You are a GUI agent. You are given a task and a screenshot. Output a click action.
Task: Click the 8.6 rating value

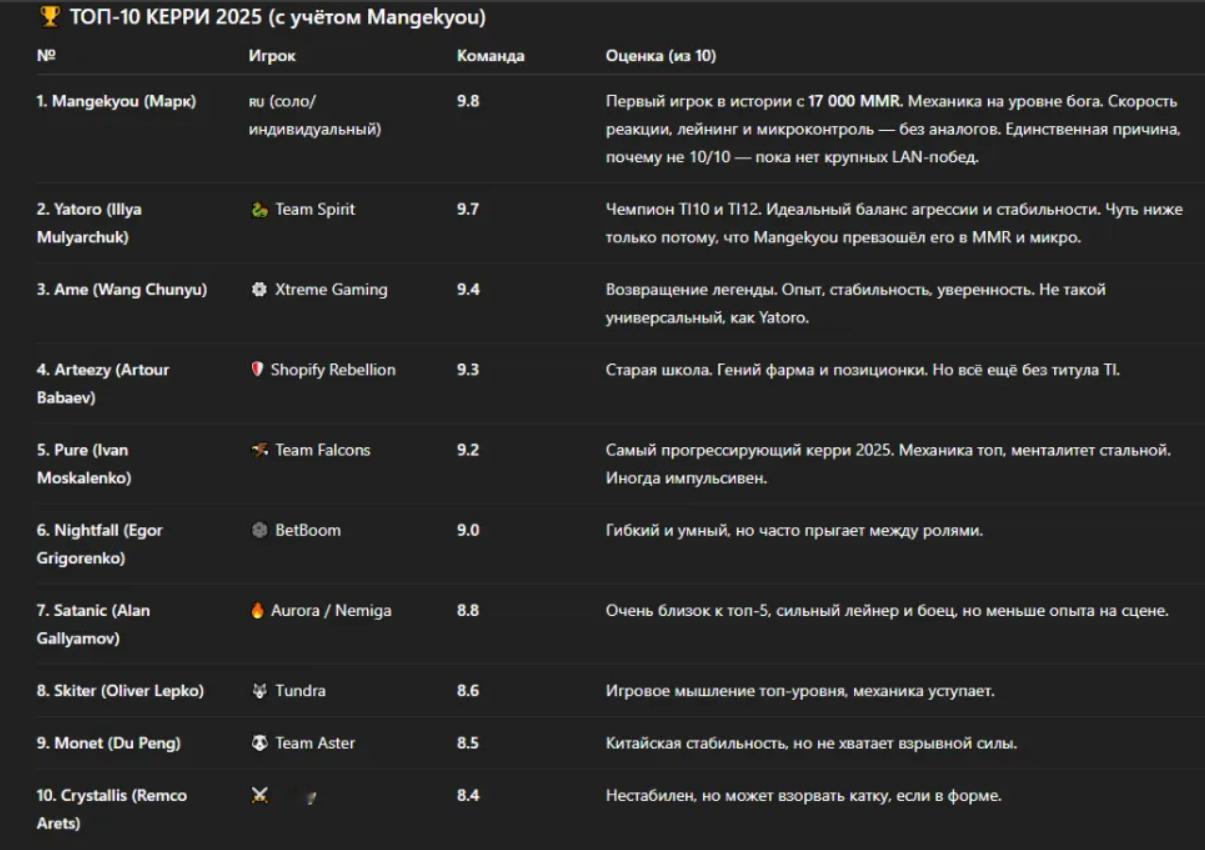tap(468, 691)
